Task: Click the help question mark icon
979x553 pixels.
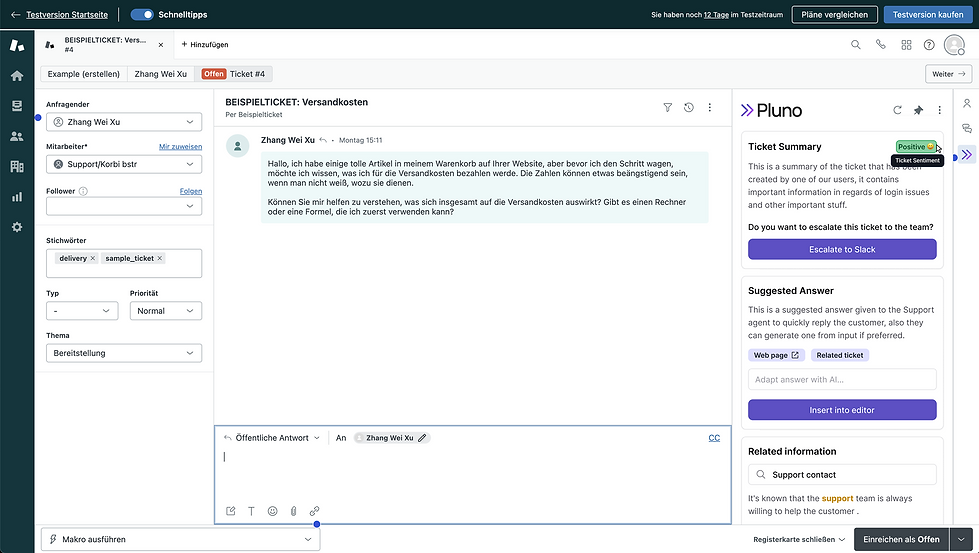Action: [x=929, y=44]
